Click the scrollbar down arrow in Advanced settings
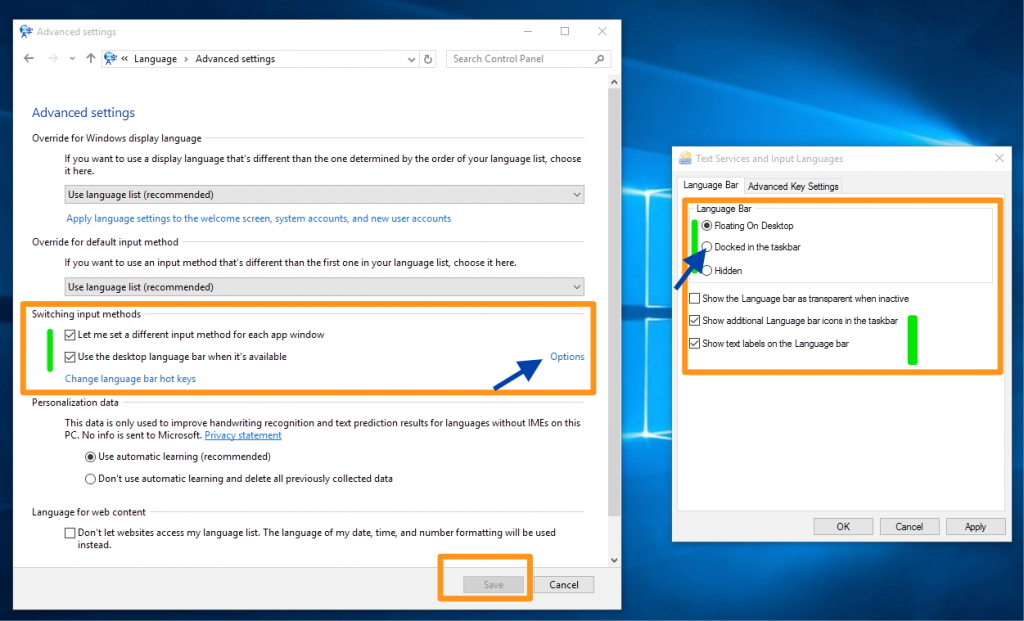Image resolution: width=1024 pixels, height=621 pixels. coord(614,560)
